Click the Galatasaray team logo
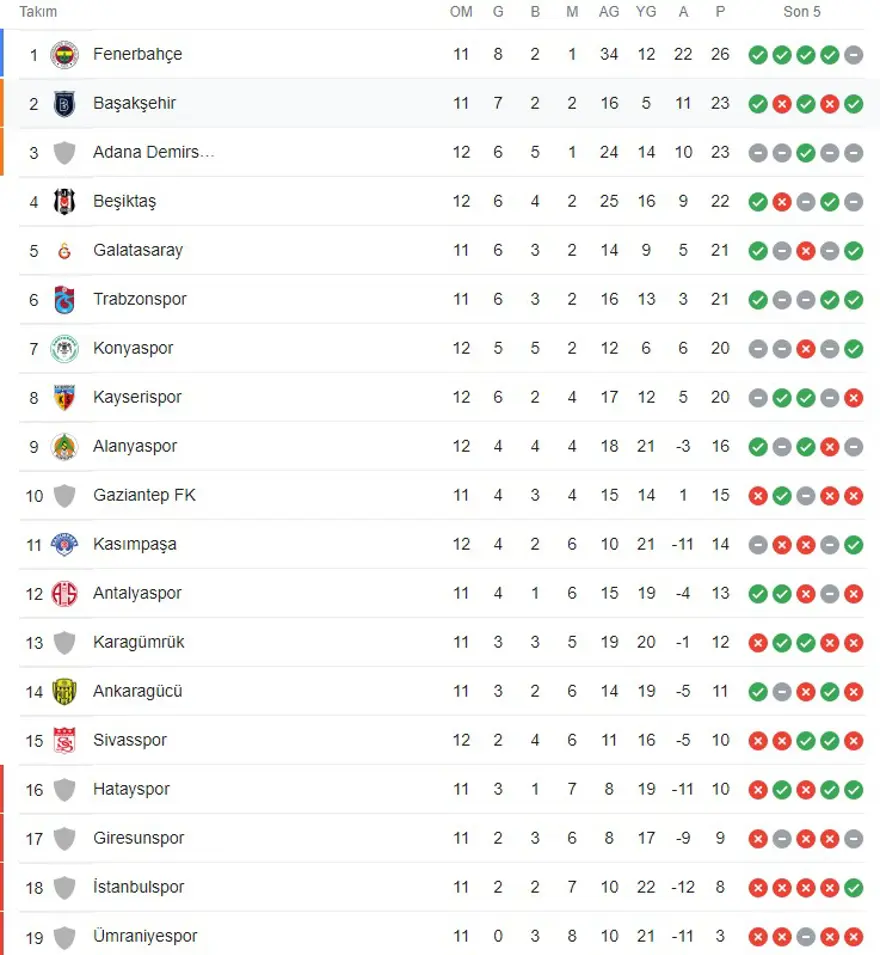 [x=64, y=250]
